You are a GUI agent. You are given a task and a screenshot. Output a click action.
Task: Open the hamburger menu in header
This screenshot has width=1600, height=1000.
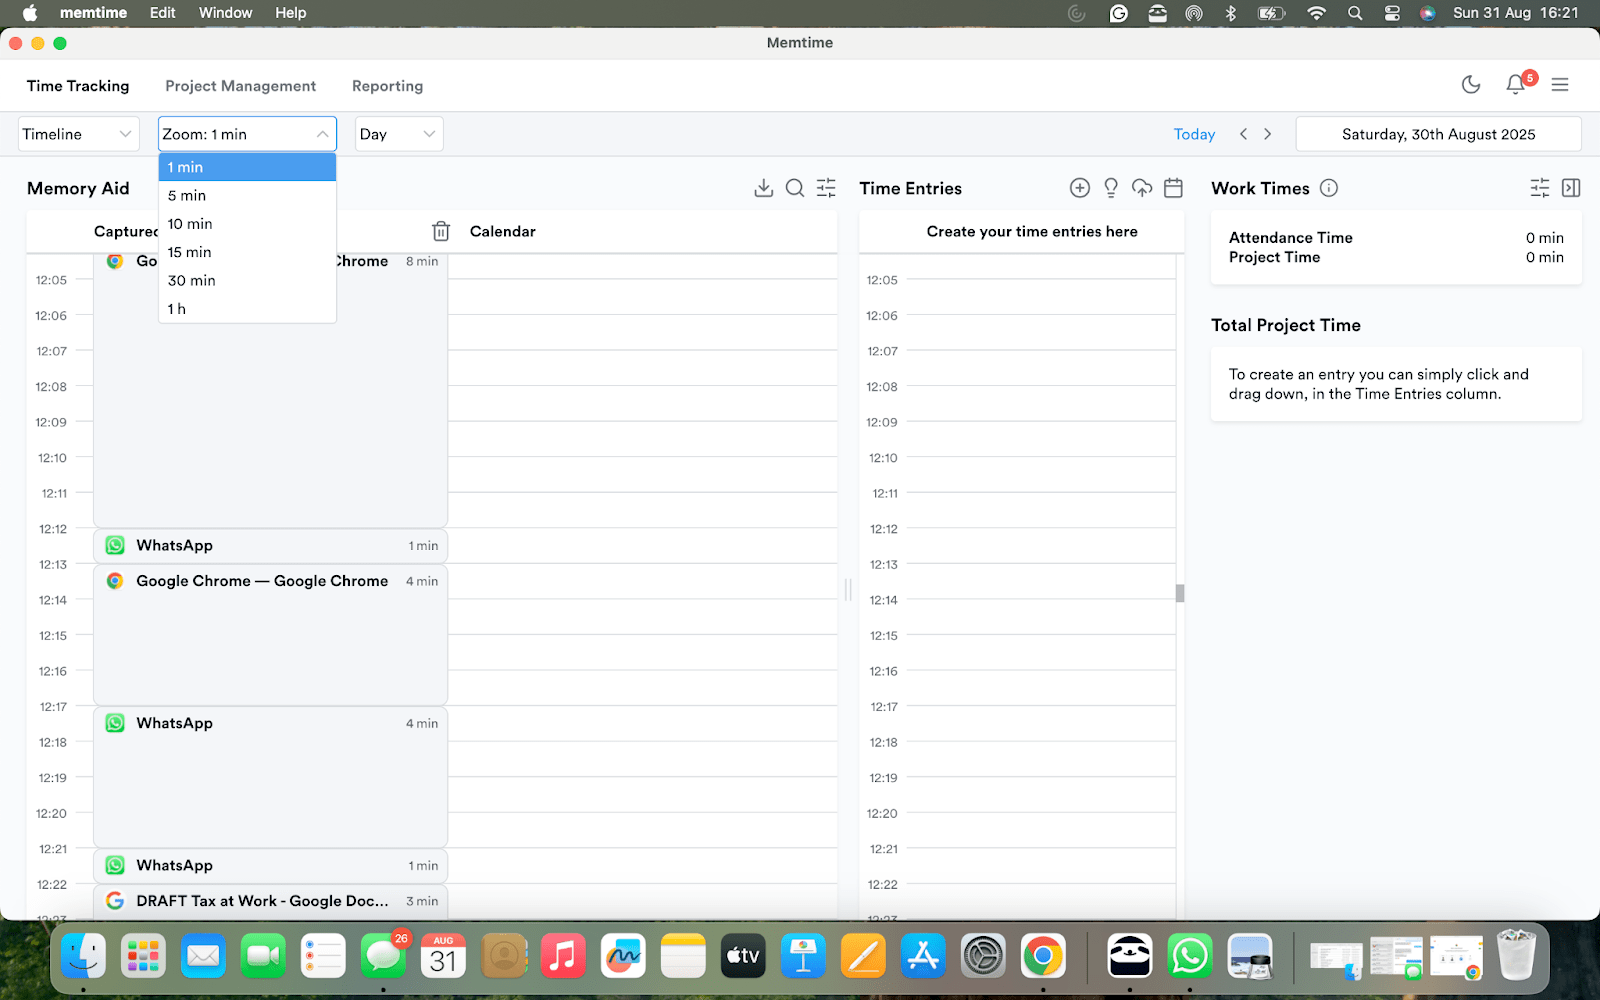[x=1560, y=85]
